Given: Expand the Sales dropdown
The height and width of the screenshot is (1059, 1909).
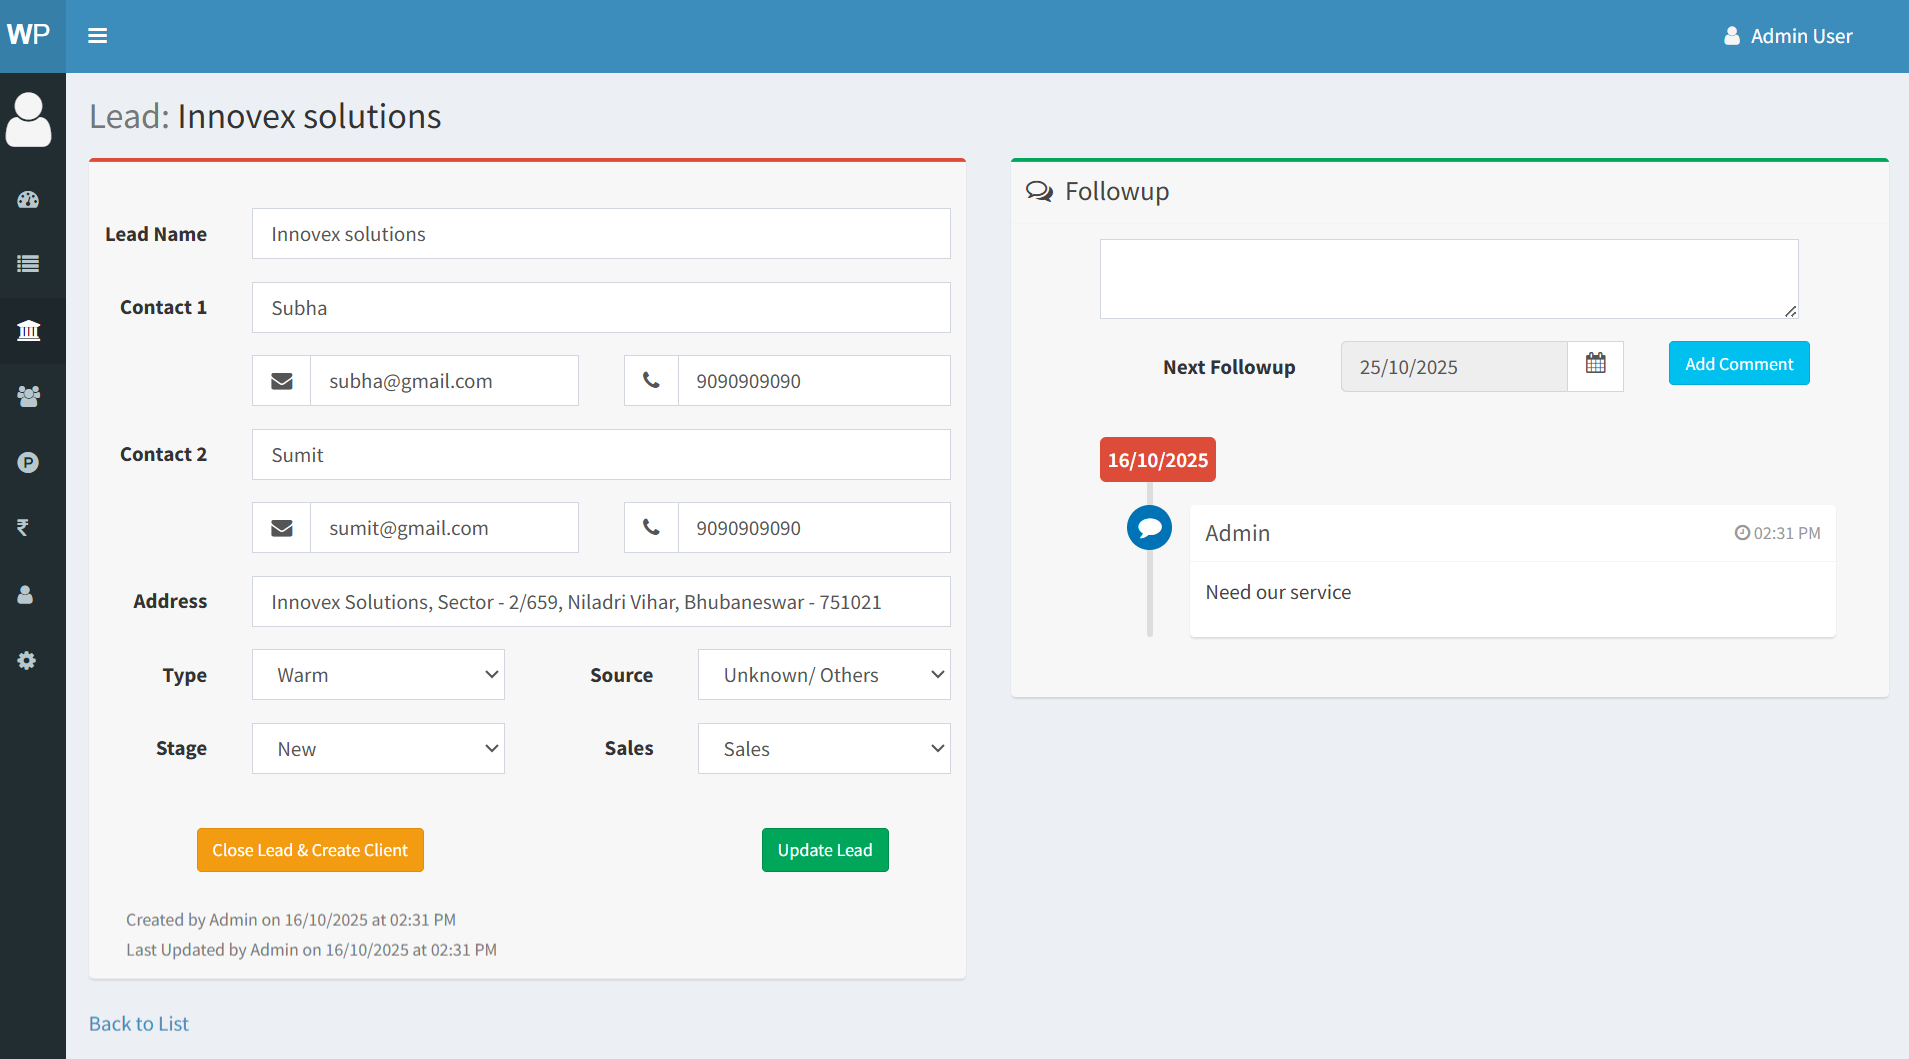Looking at the screenshot, I should [824, 749].
